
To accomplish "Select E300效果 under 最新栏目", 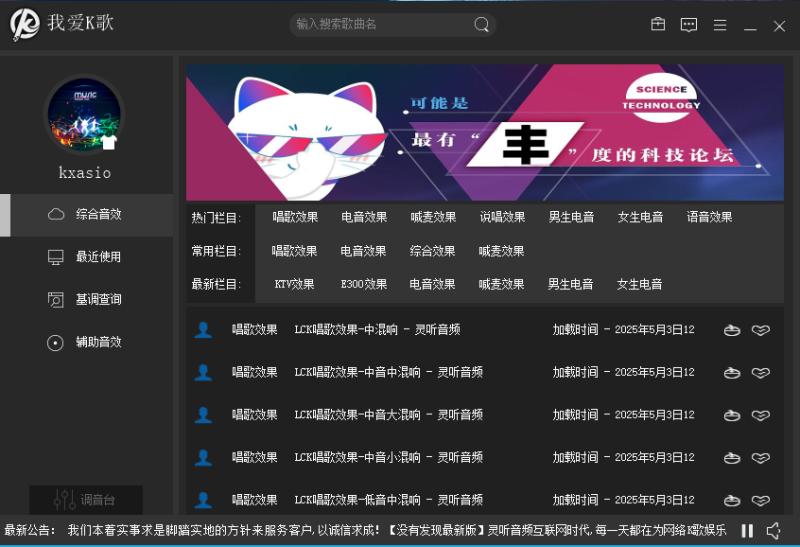I will tap(364, 284).
